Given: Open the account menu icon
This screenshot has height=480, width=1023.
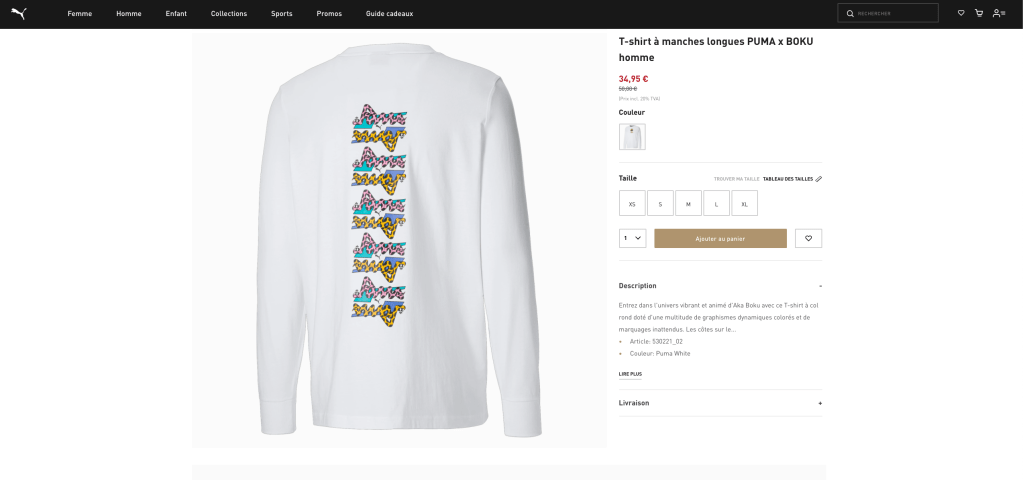Looking at the screenshot, I should coord(998,13).
